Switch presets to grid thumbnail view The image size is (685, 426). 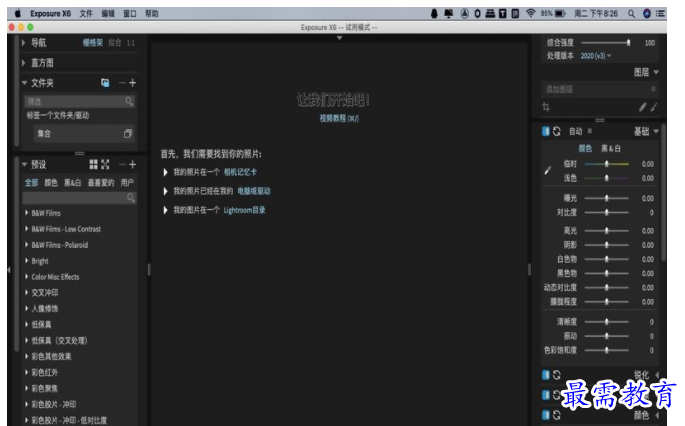click(x=93, y=164)
